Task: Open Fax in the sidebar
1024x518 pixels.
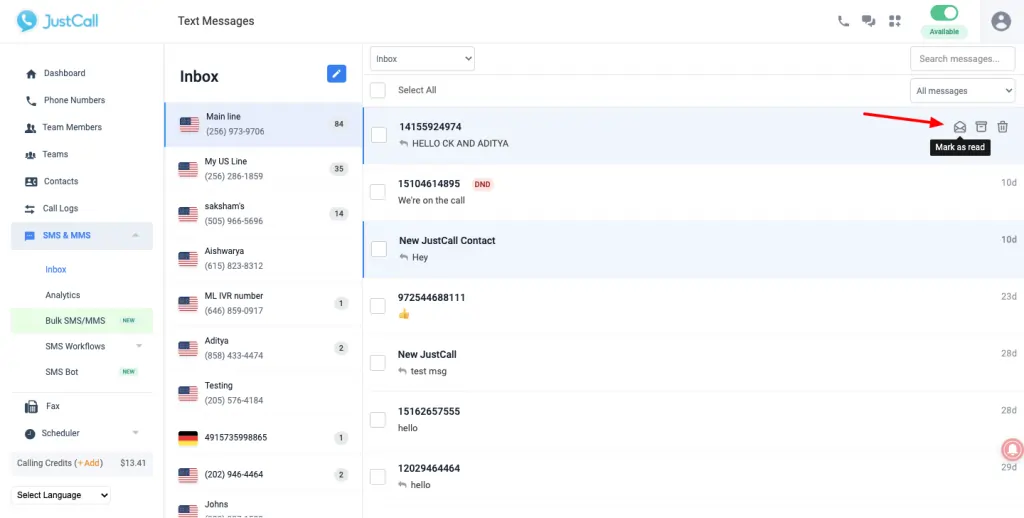Action: coord(52,406)
